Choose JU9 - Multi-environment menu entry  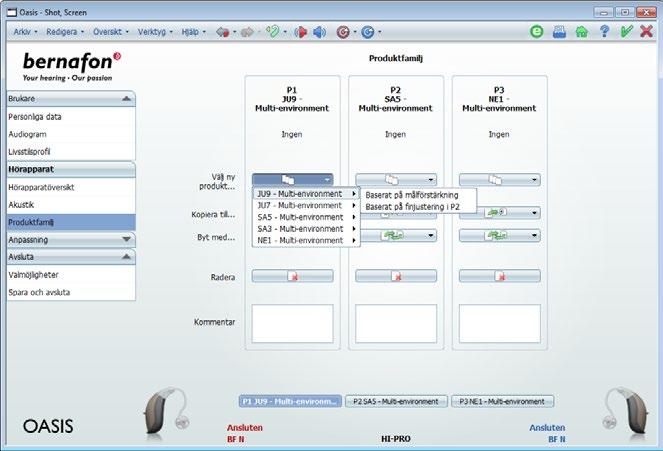(306, 194)
